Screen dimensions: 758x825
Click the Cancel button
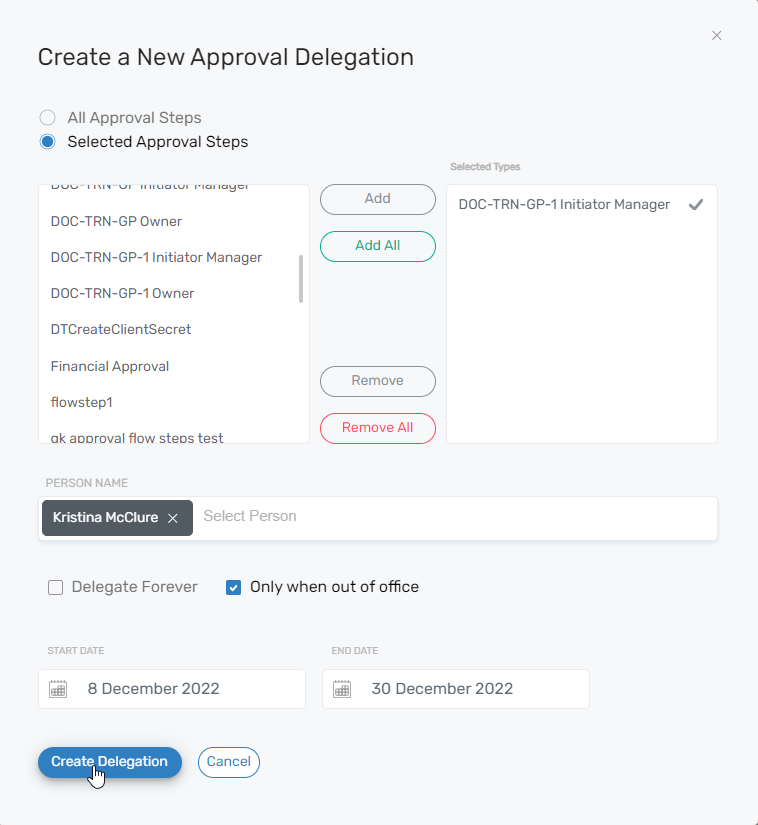(x=229, y=762)
